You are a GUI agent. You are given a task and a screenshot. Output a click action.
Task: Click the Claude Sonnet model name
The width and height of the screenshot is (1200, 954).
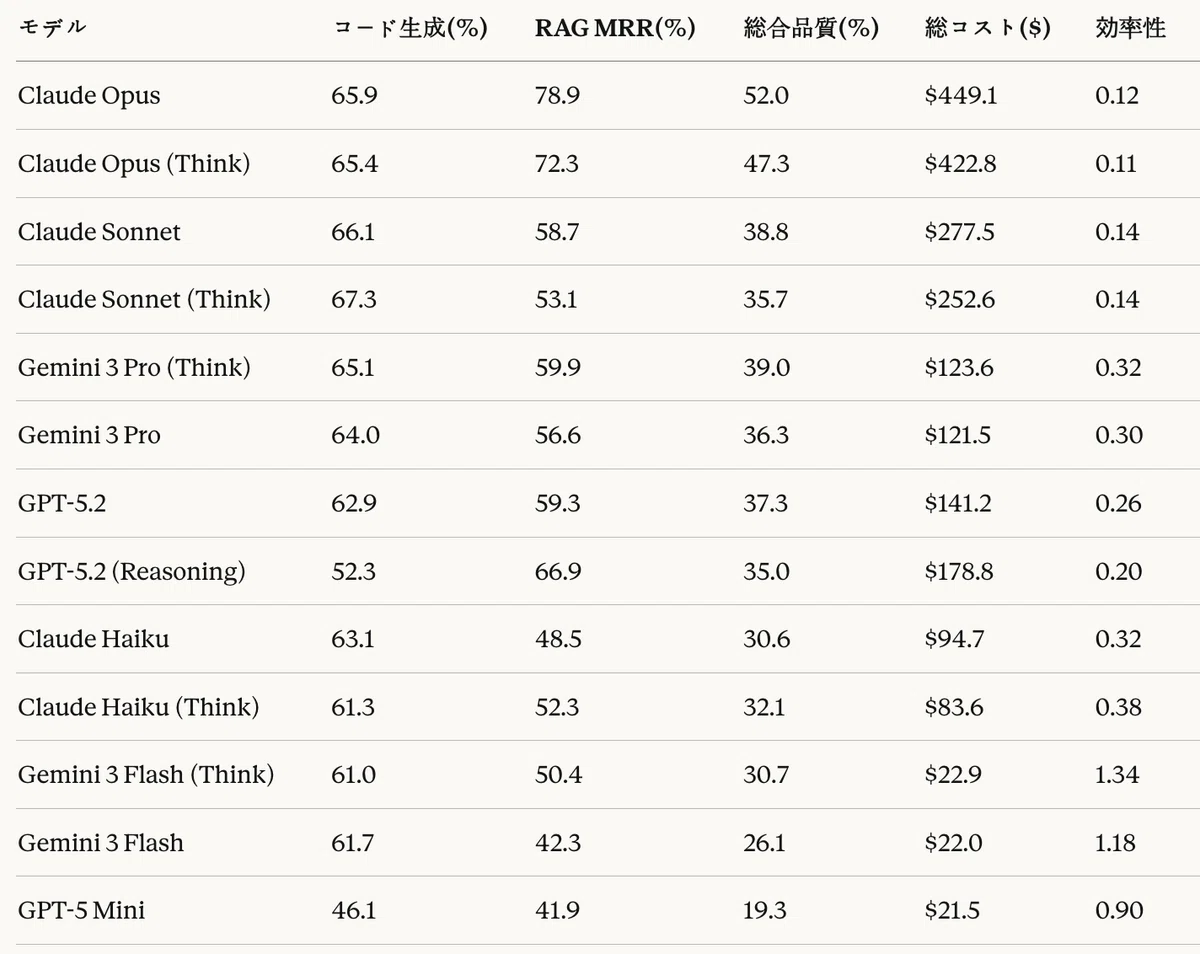[x=99, y=232]
